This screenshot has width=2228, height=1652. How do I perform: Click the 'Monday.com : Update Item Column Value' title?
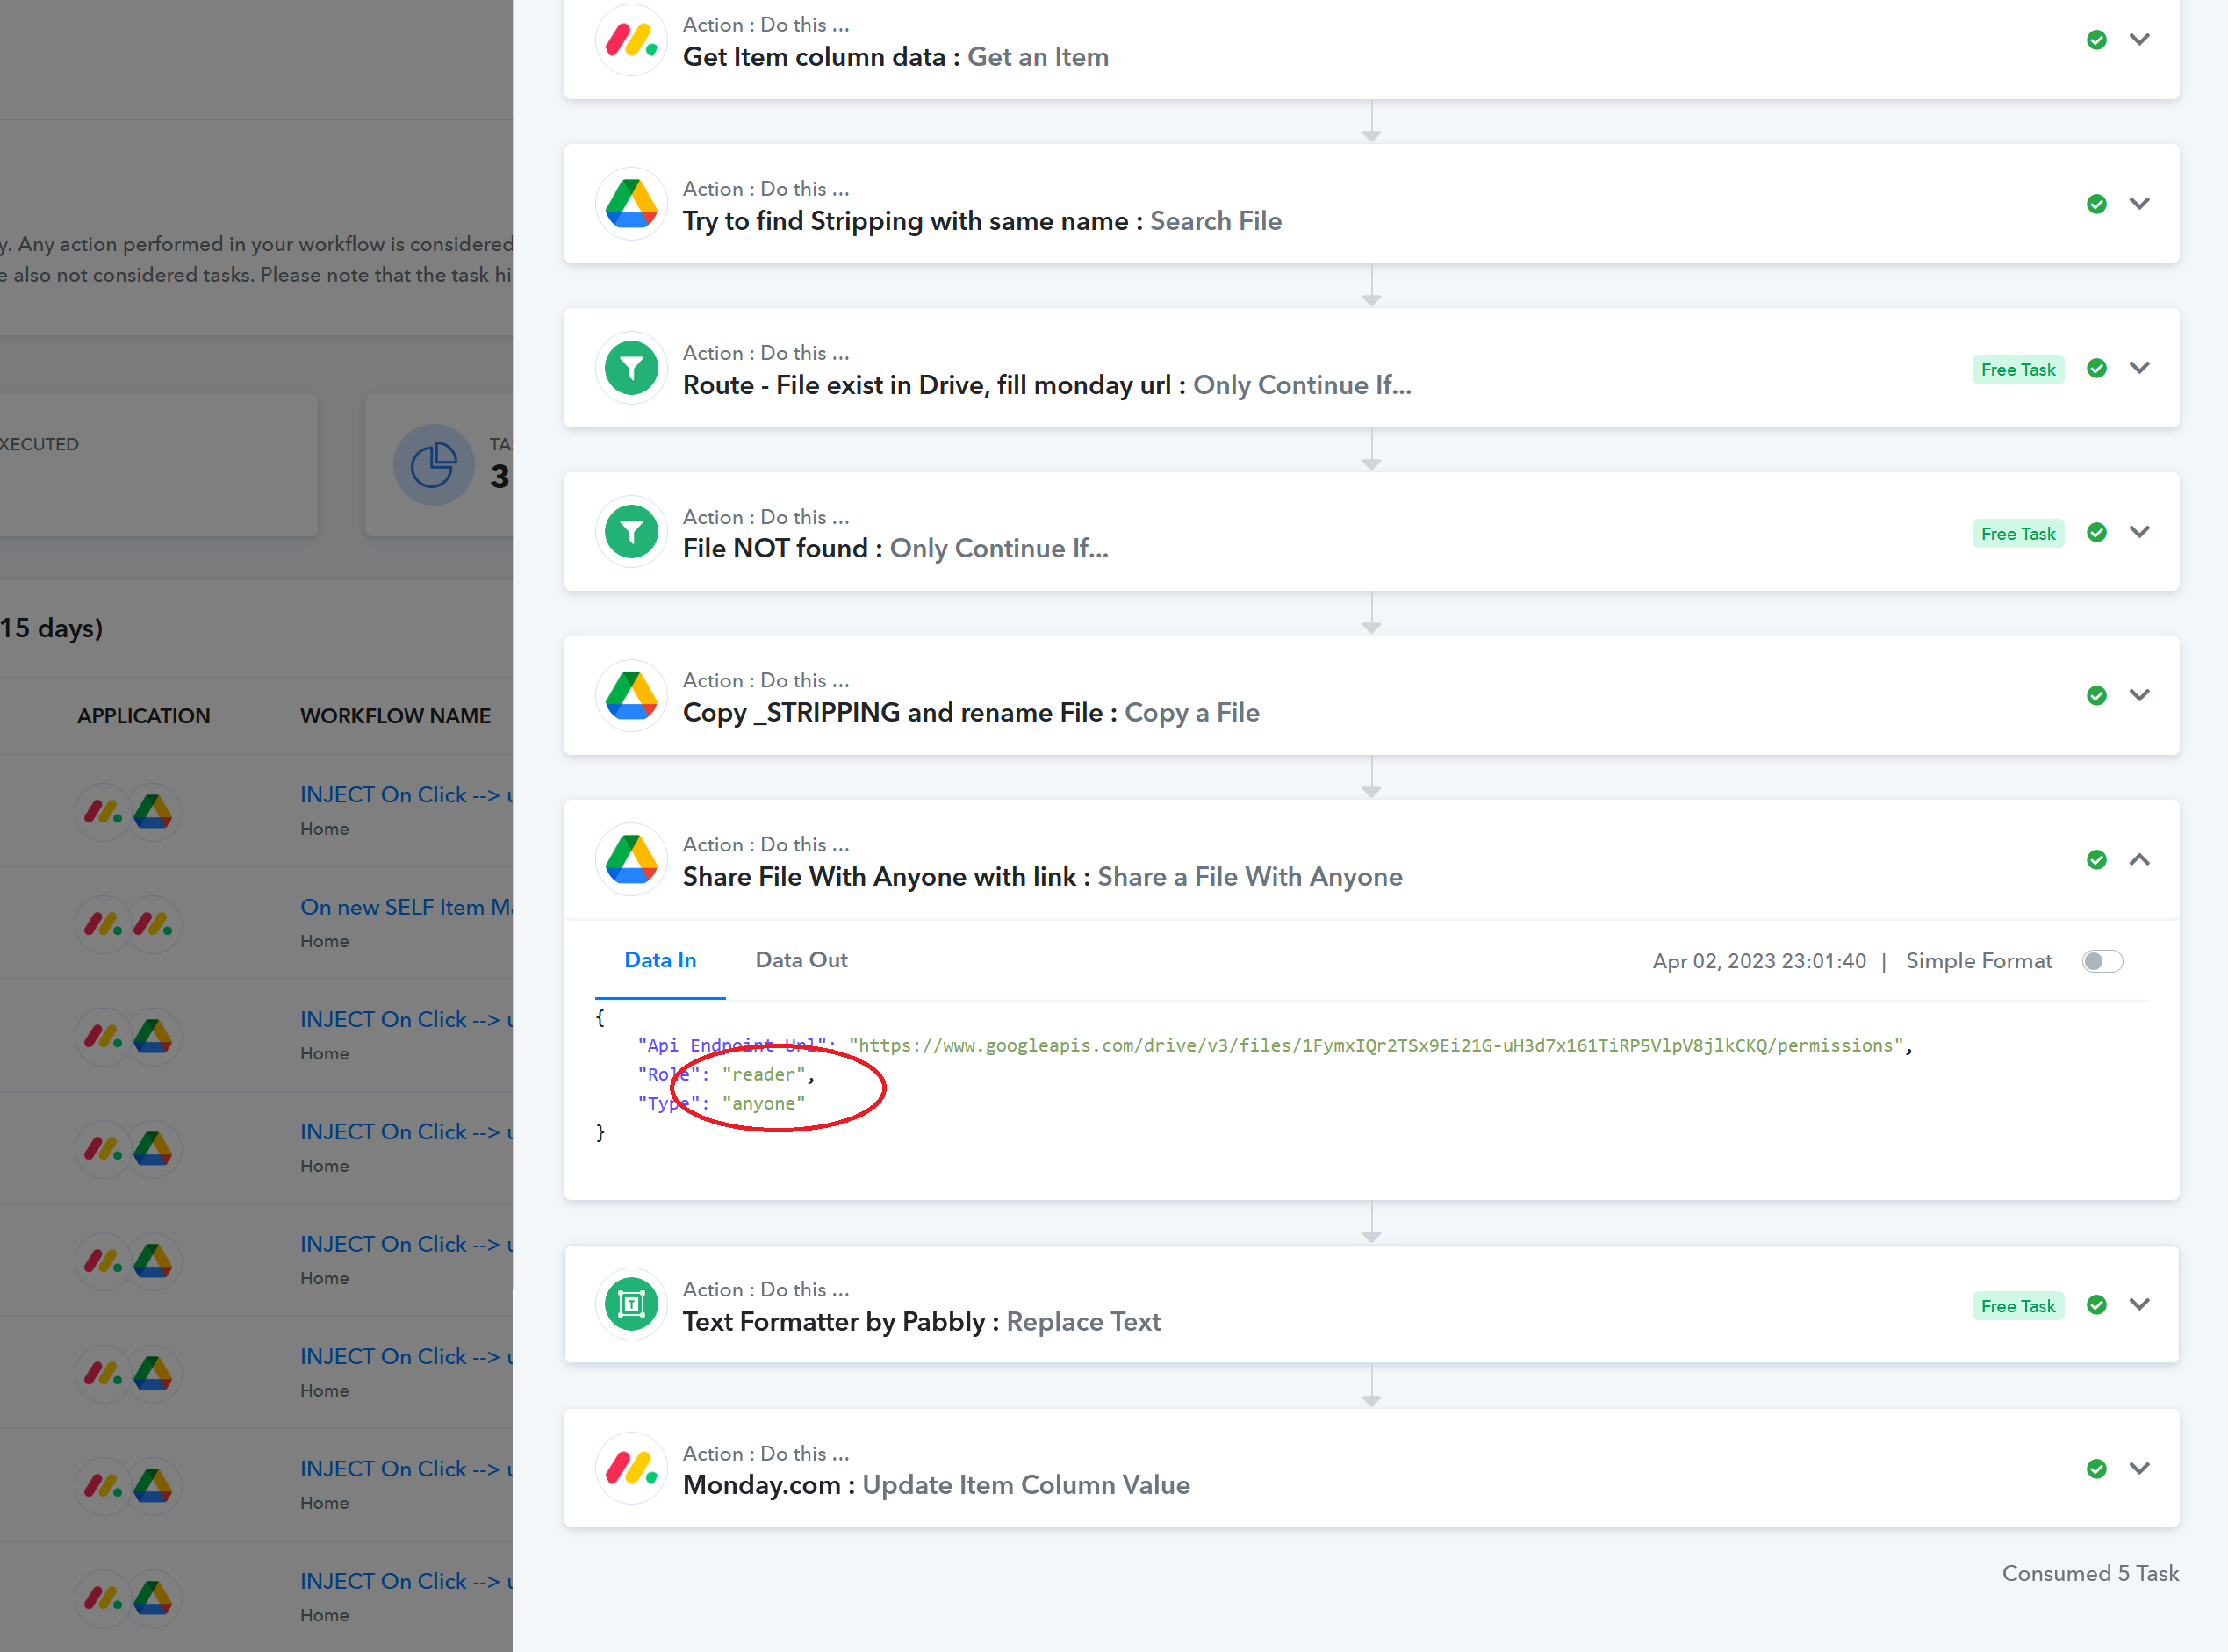(936, 1485)
